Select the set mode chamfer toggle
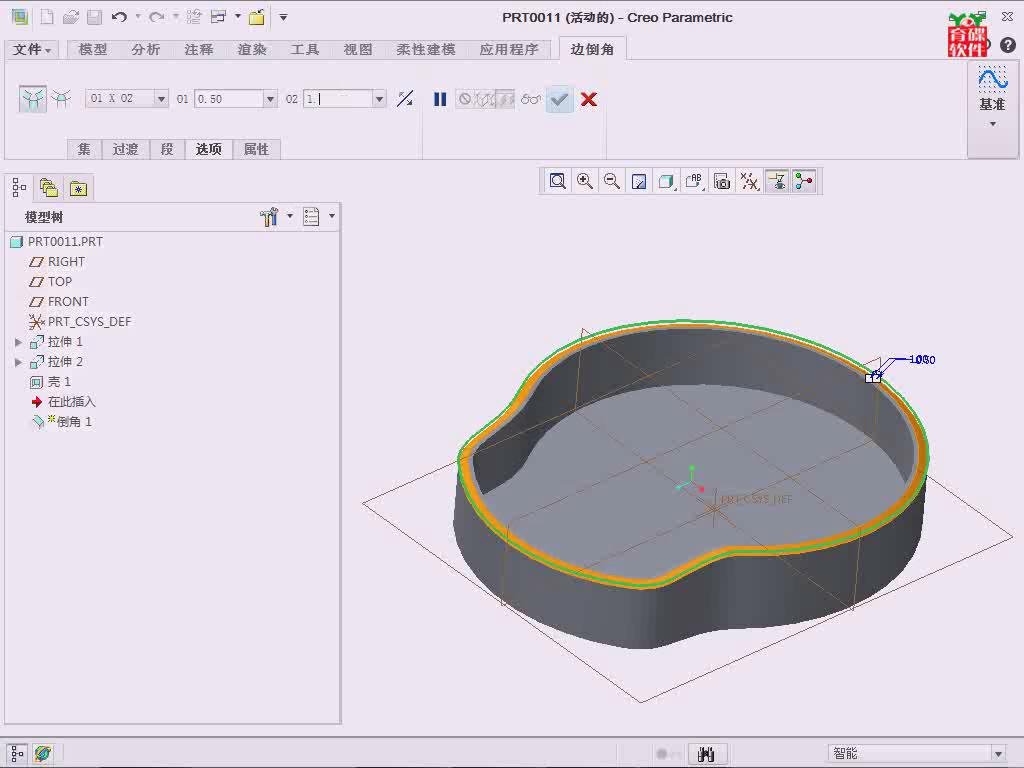The height and width of the screenshot is (768, 1024). pyautogui.click(x=33, y=99)
